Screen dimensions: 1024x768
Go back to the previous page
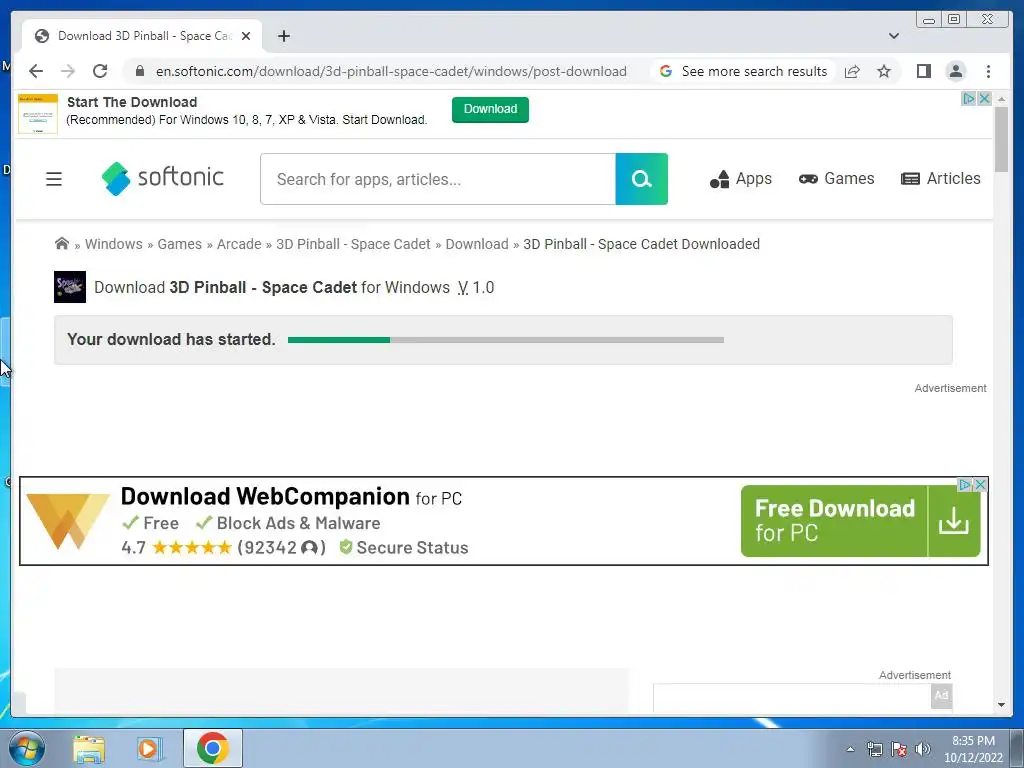(x=36, y=71)
